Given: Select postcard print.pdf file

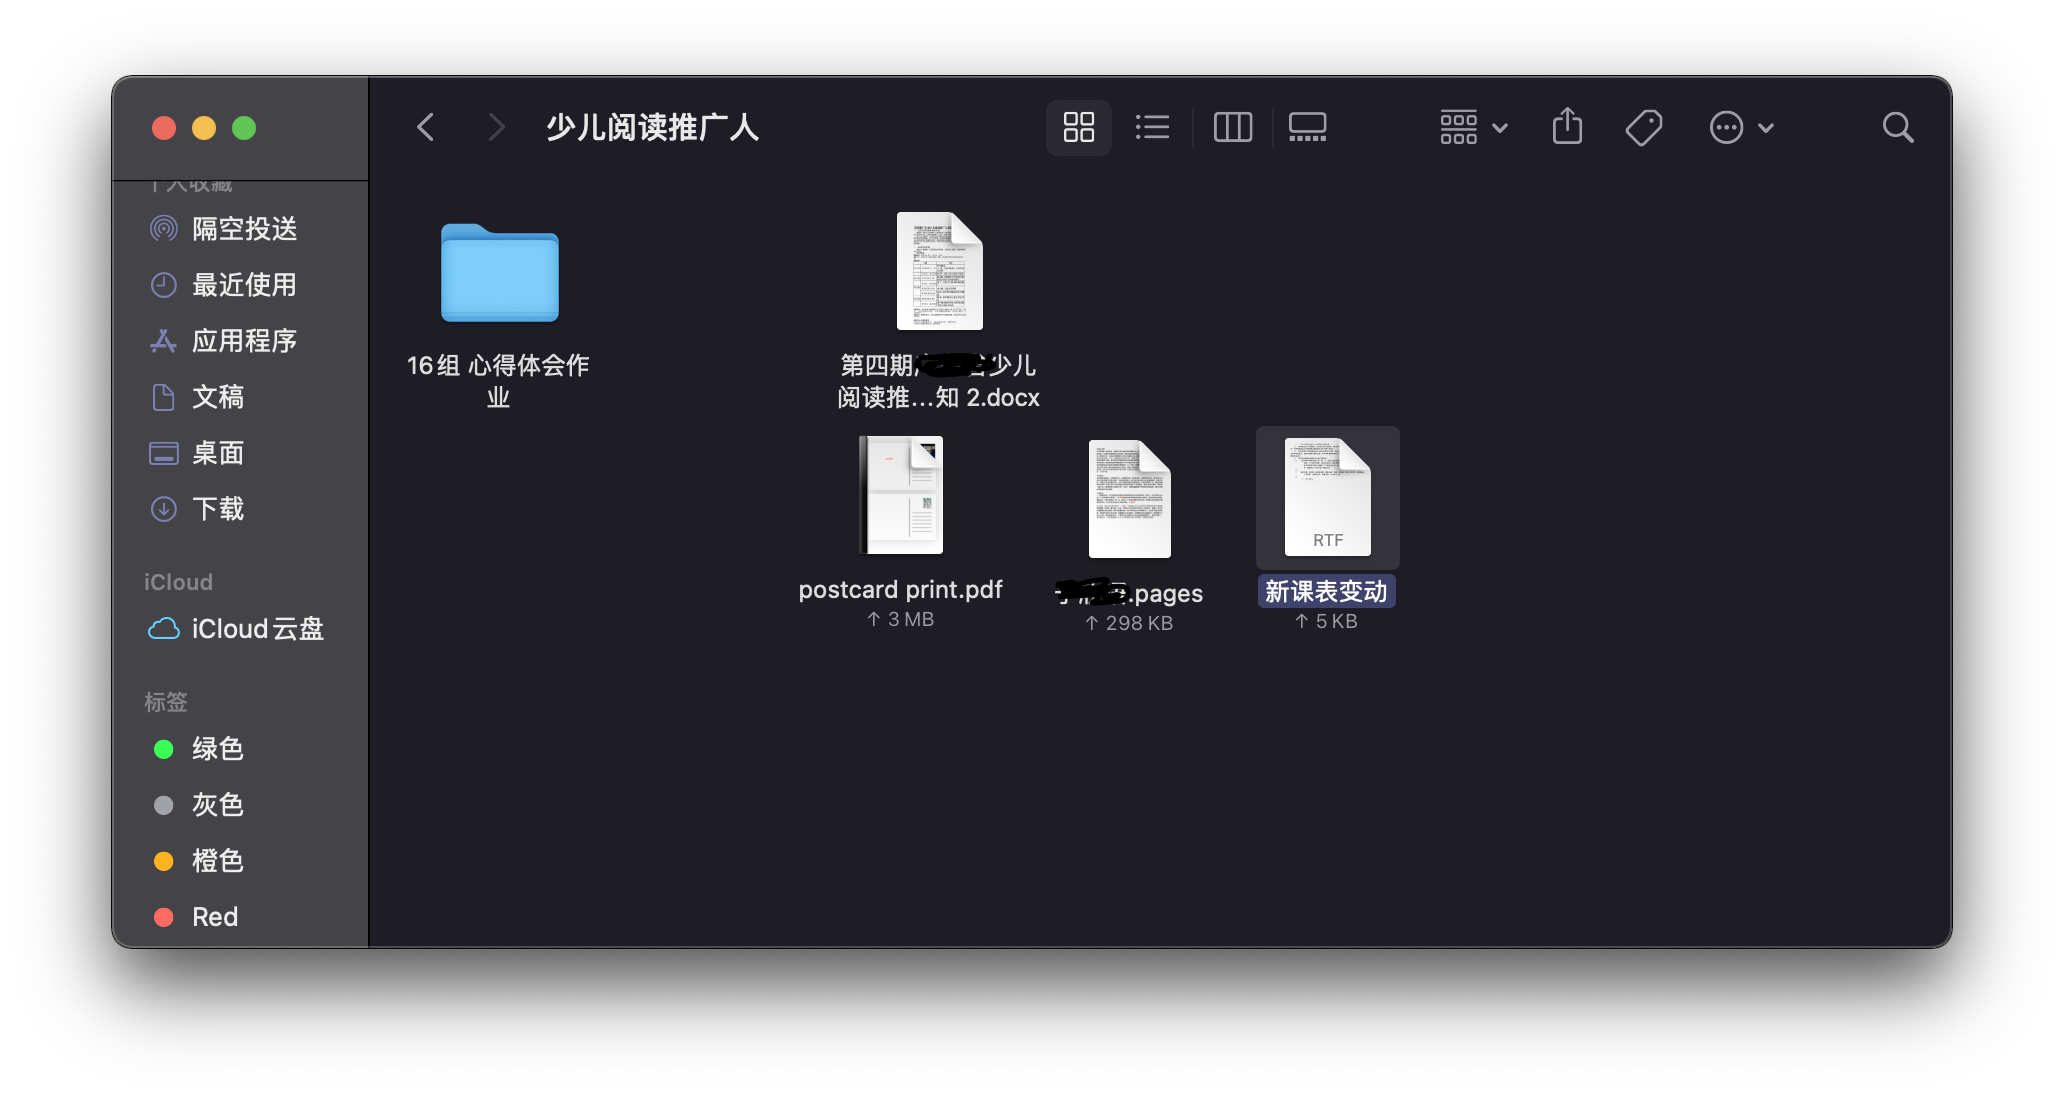Looking at the screenshot, I should coord(901,496).
